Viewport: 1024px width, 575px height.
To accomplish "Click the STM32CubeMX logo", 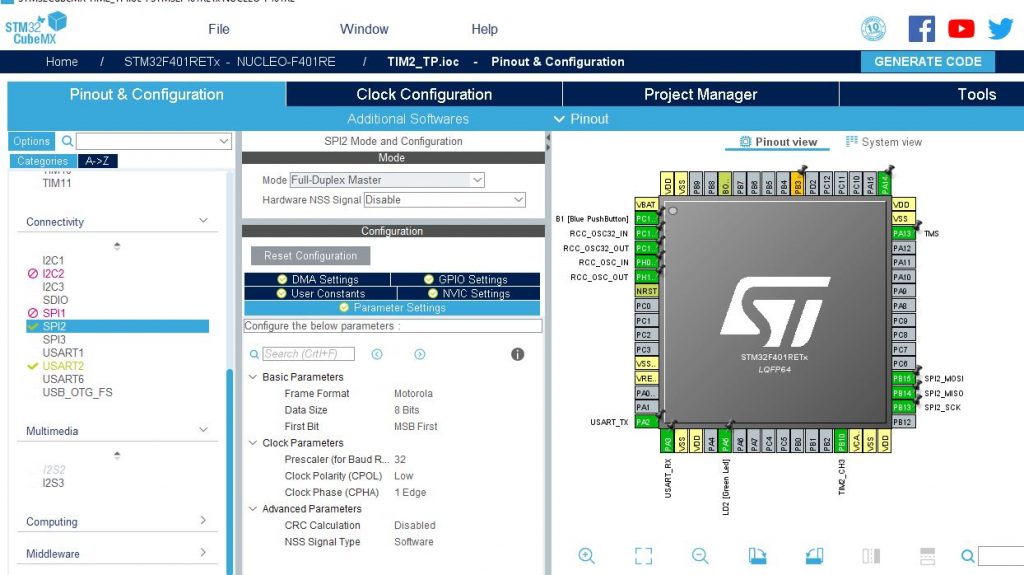I will coord(36,28).
